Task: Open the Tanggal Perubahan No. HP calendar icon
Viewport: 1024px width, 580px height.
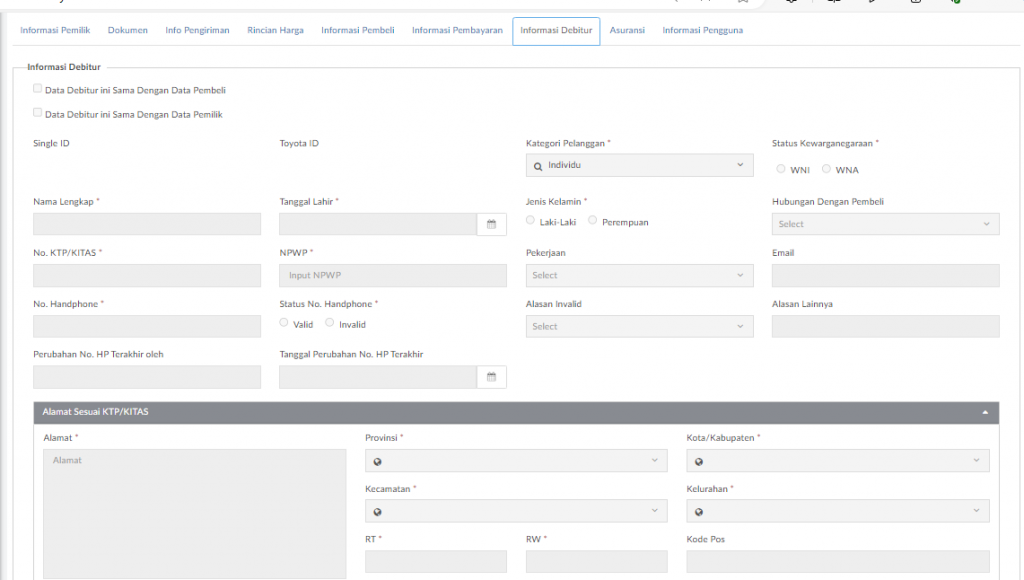Action: (x=491, y=377)
